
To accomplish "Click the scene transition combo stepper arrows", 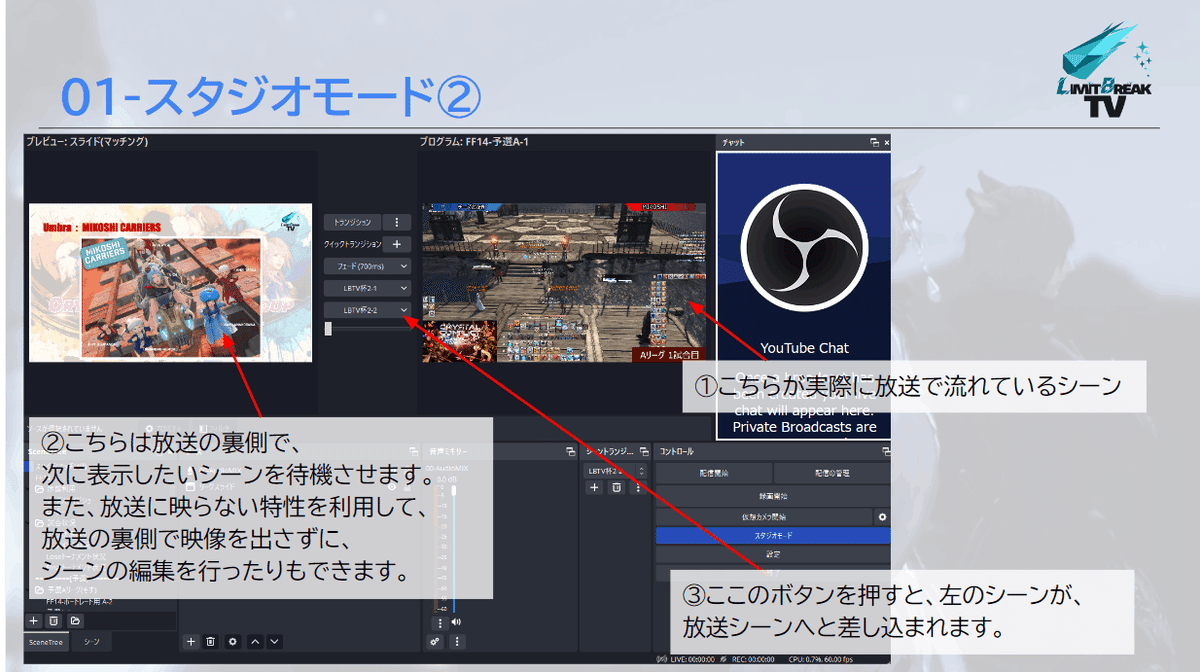I will coord(640,470).
